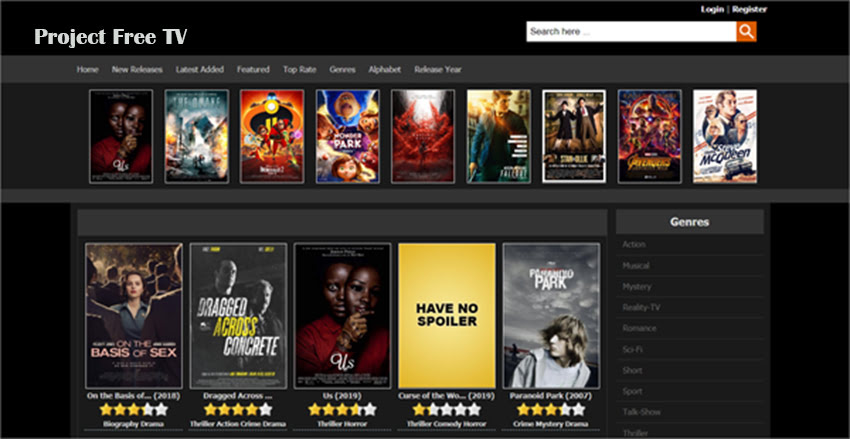The image size is (850, 439).
Task: Open Top Rate menu item
Action: click(299, 69)
